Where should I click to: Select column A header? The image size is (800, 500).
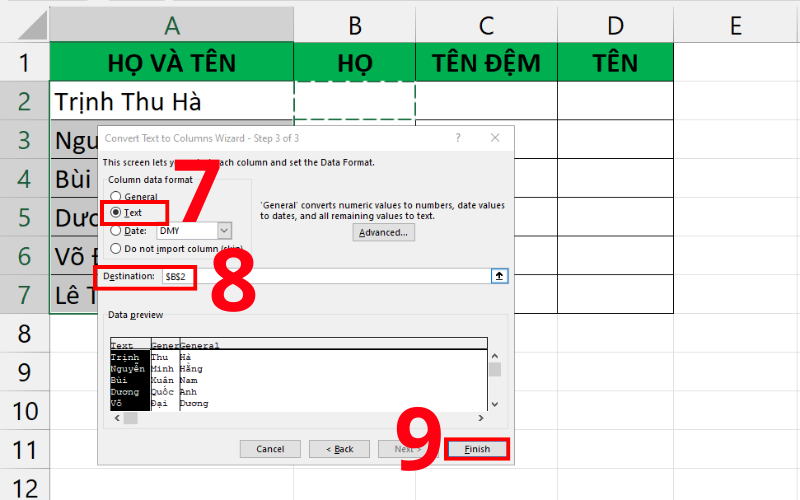click(x=171, y=25)
